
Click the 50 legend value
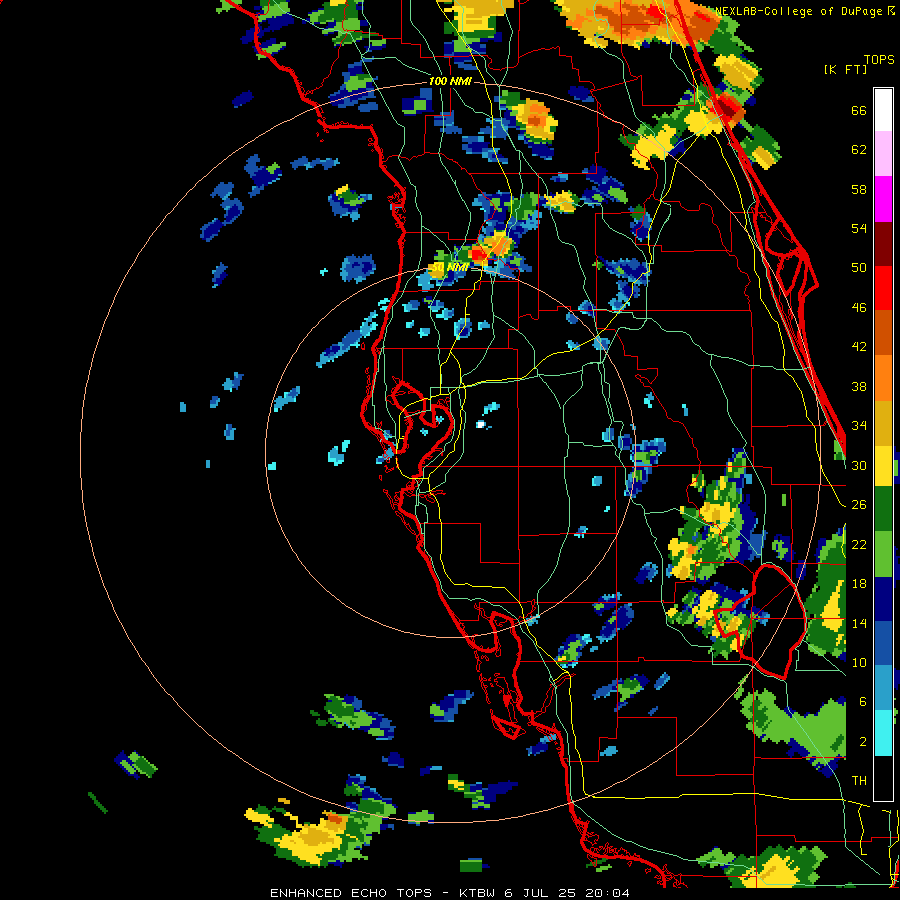click(859, 267)
